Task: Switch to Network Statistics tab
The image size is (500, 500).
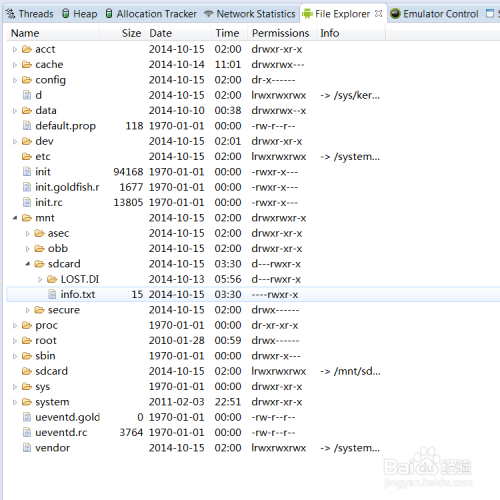Action: pyautogui.click(x=250, y=14)
